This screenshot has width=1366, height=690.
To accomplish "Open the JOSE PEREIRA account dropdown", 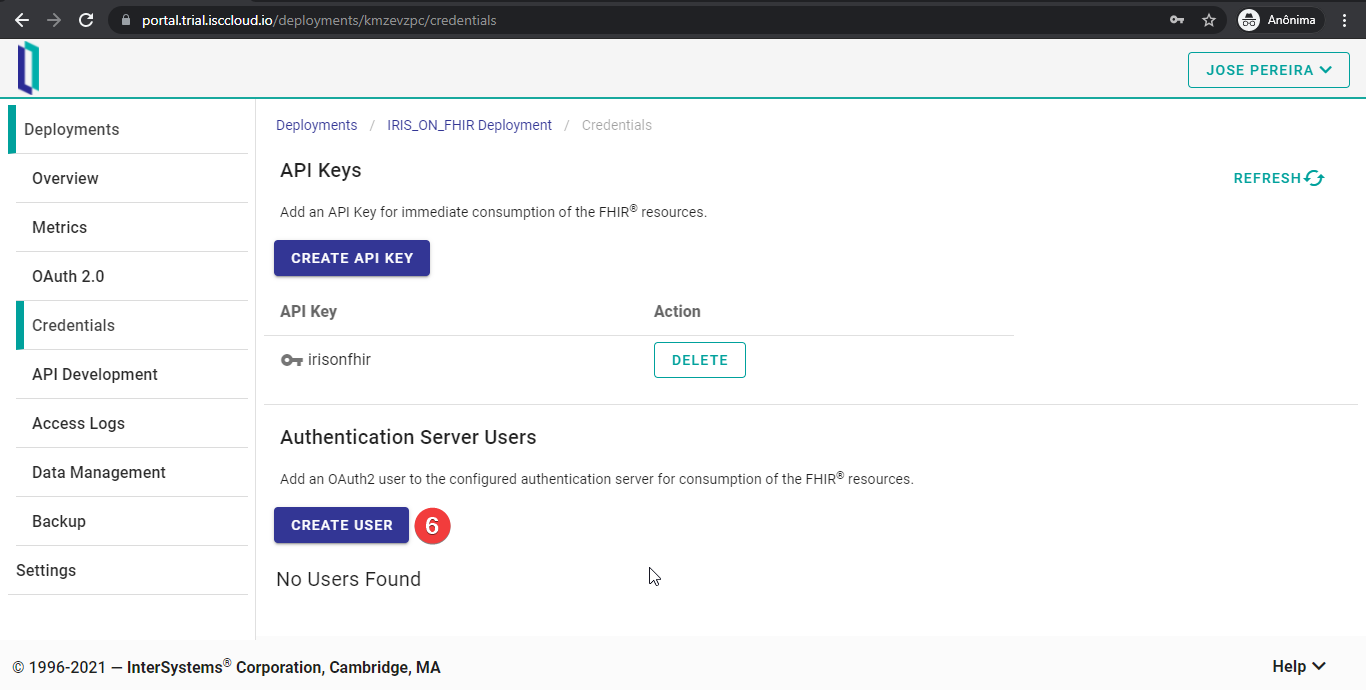I will click(x=1269, y=70).
